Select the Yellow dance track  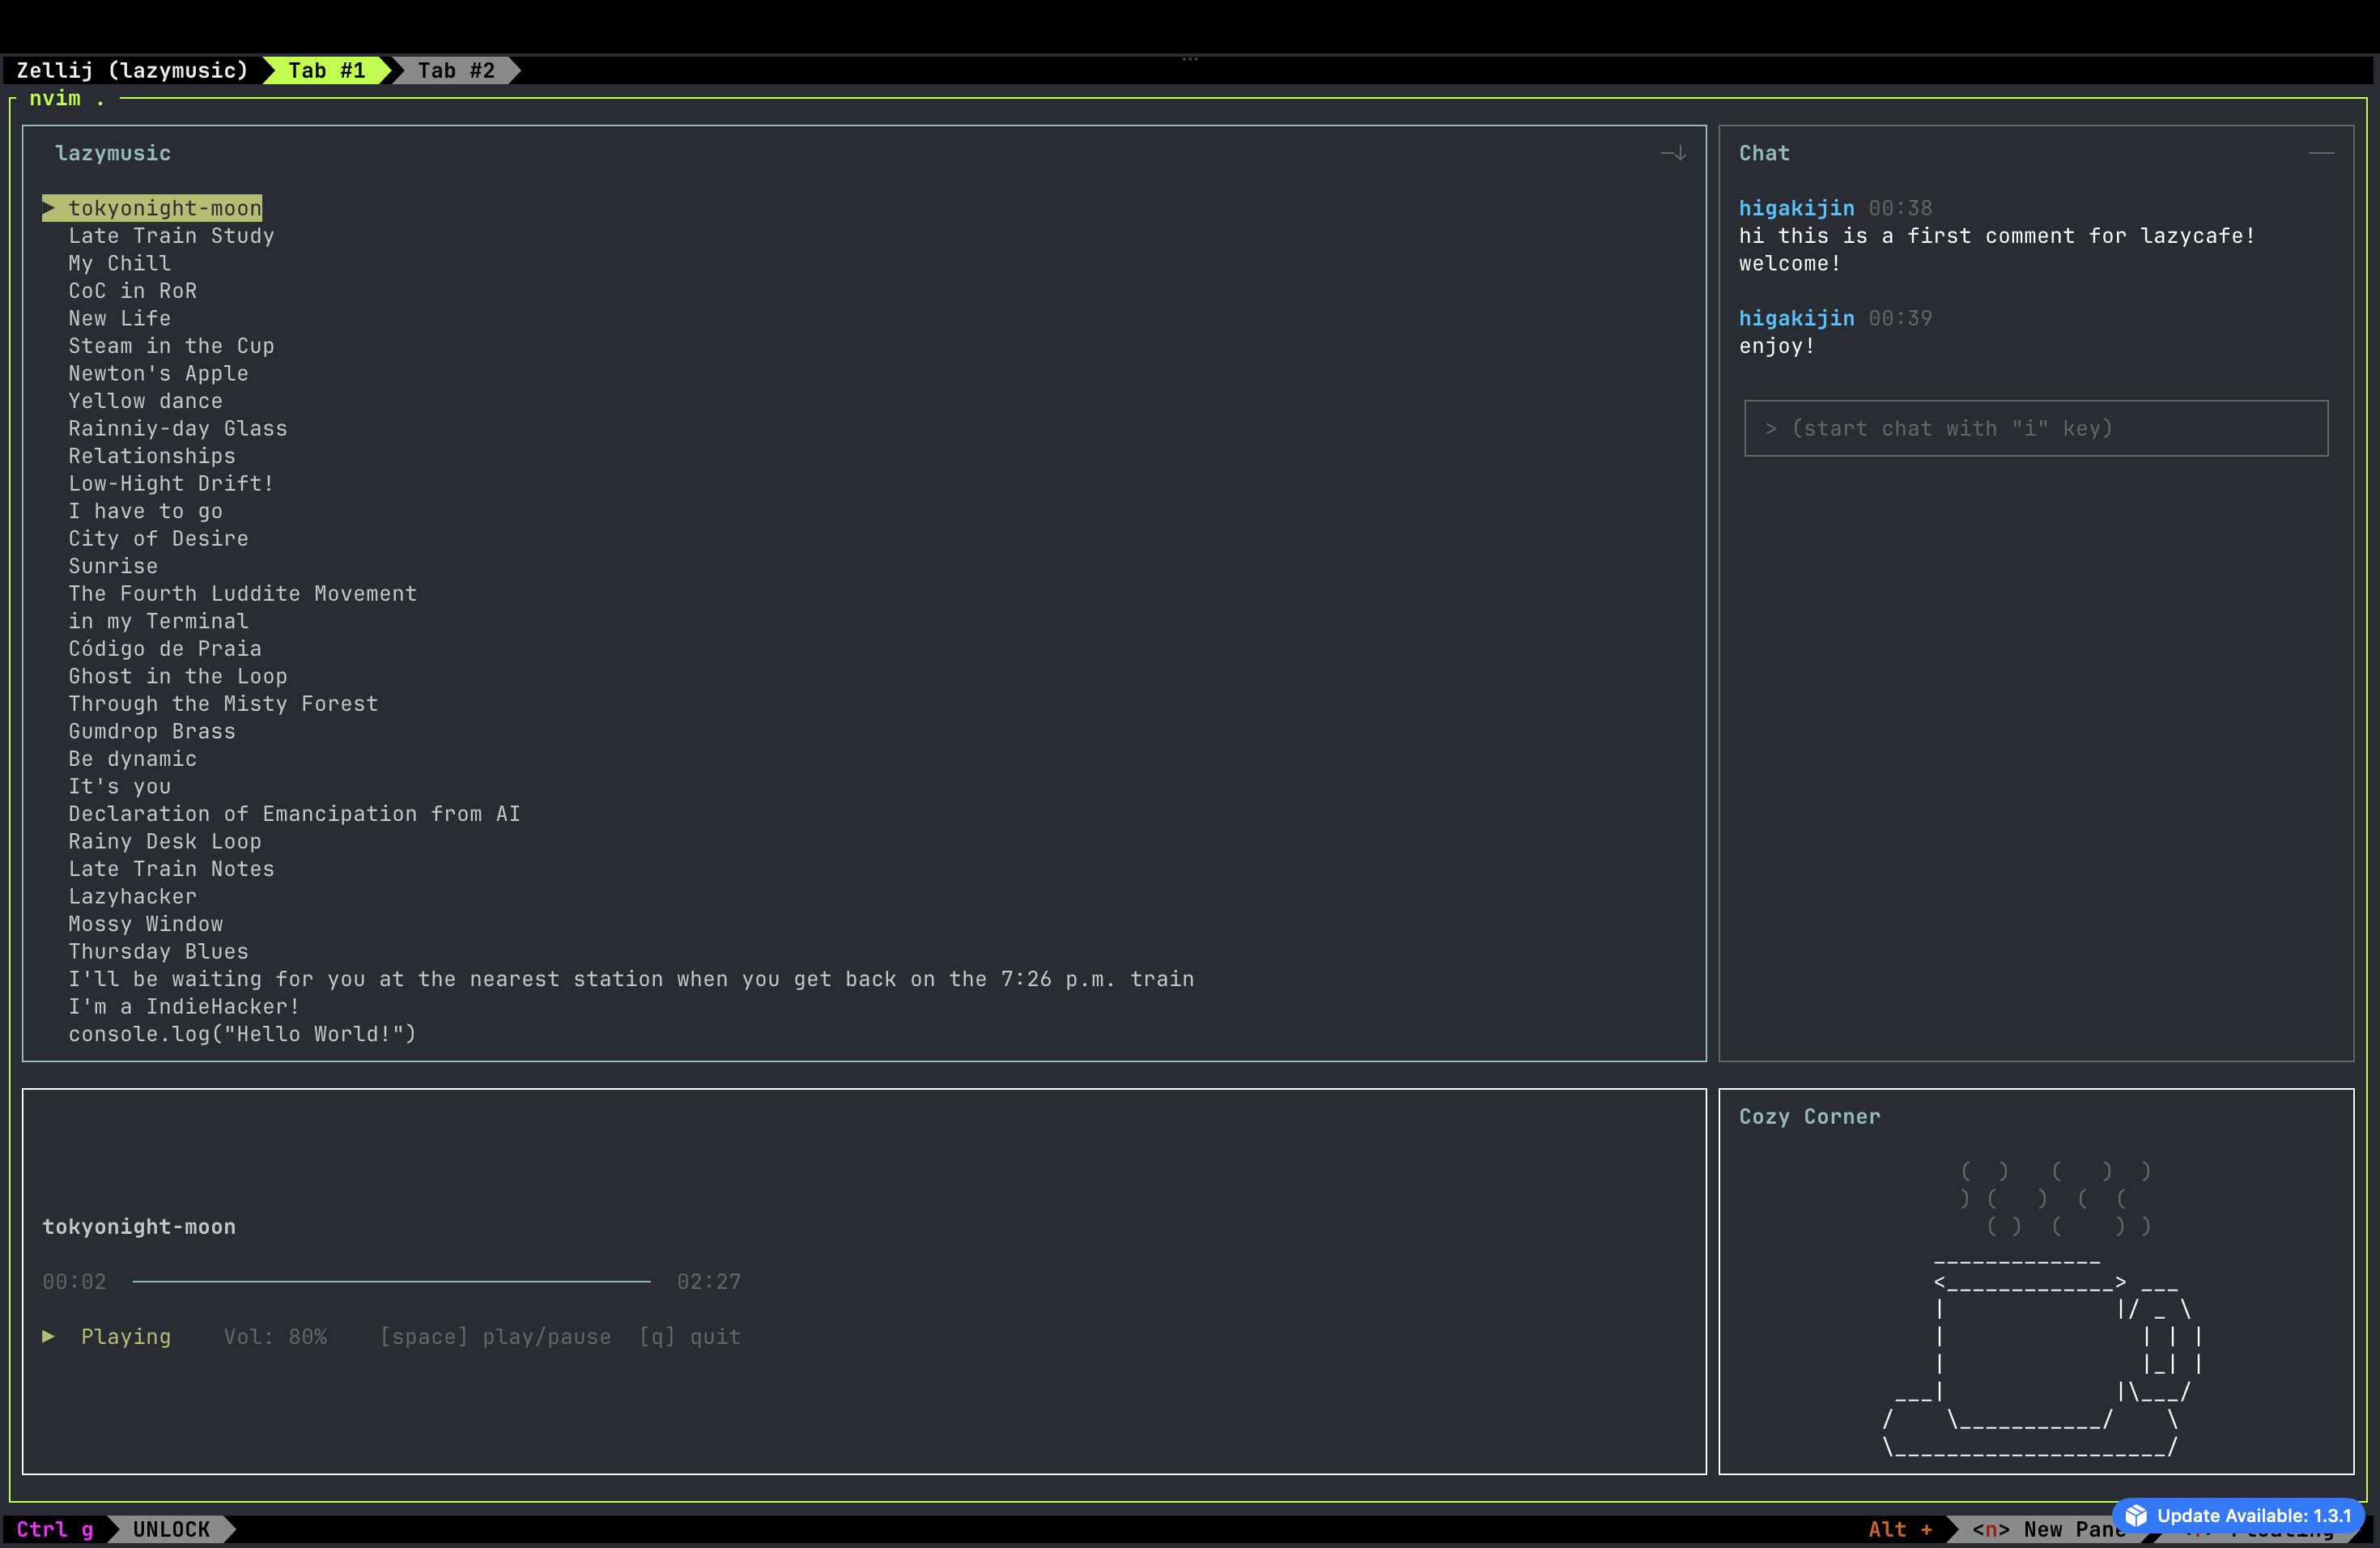pos(145,401)
